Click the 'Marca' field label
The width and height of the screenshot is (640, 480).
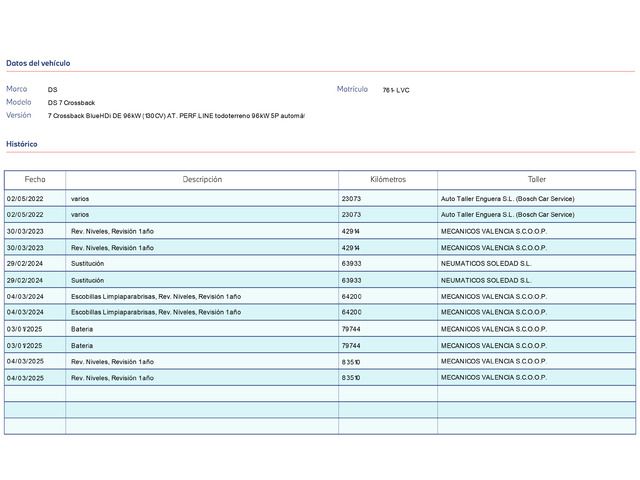click(x=17, y=89)
